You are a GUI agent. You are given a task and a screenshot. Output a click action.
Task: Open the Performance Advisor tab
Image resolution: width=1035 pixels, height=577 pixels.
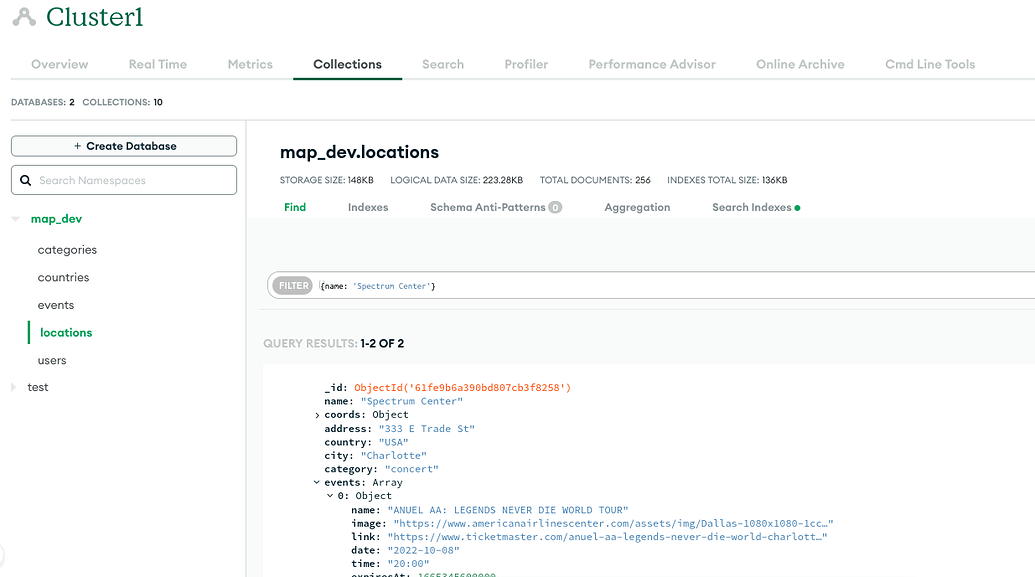pos(651,64)
